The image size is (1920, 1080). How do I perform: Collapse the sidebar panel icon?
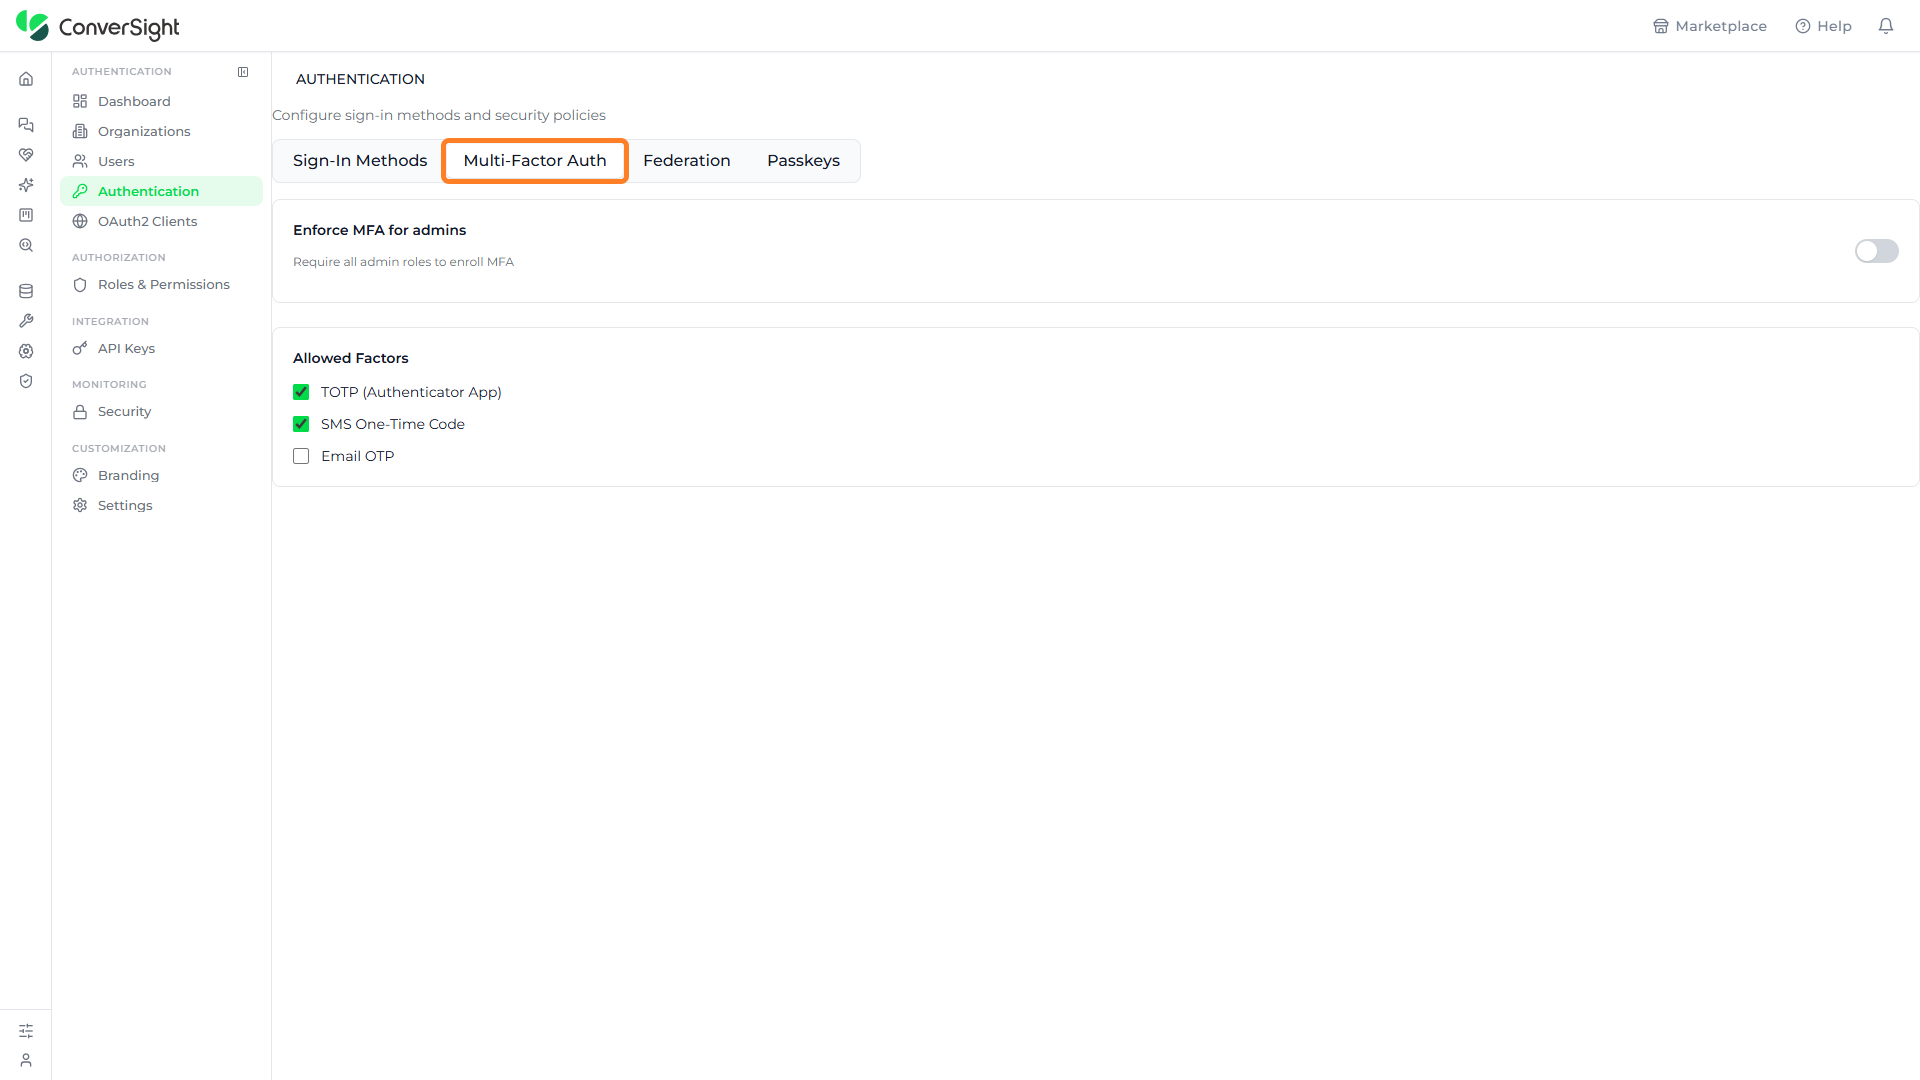[x=243, y=72]
